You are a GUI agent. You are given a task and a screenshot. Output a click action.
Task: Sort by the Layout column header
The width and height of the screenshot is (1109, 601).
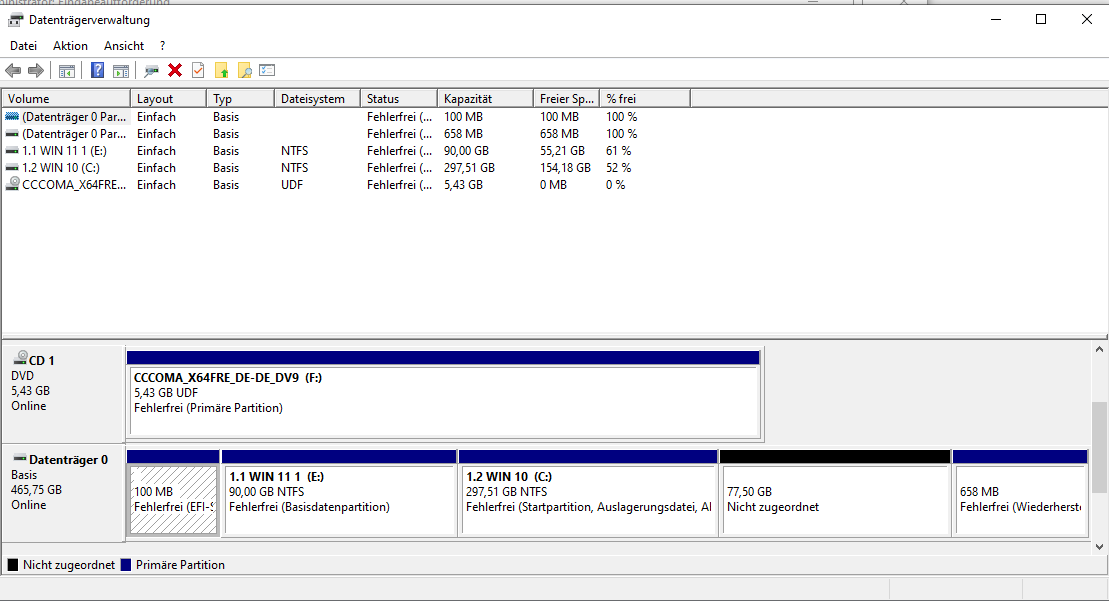(x=168, y=99)
